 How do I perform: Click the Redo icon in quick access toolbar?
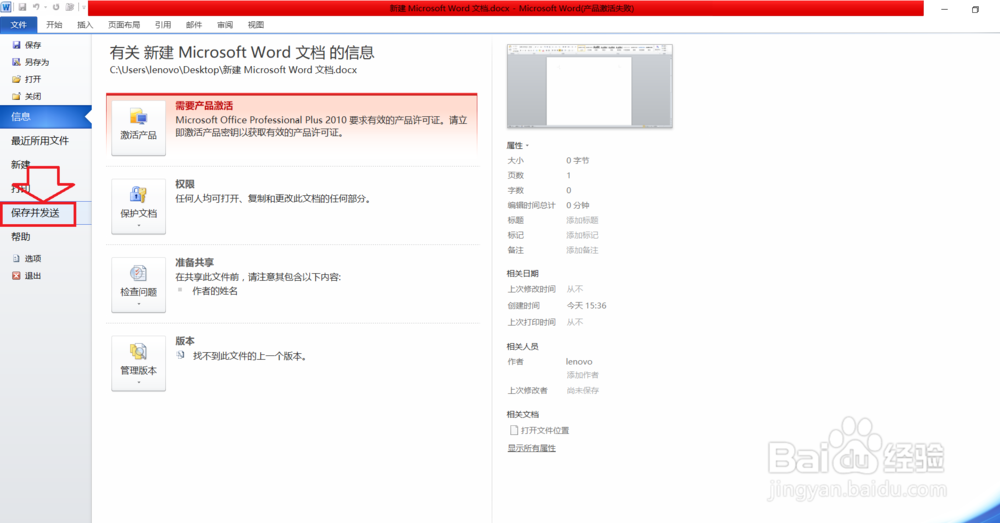pos(56,7)
